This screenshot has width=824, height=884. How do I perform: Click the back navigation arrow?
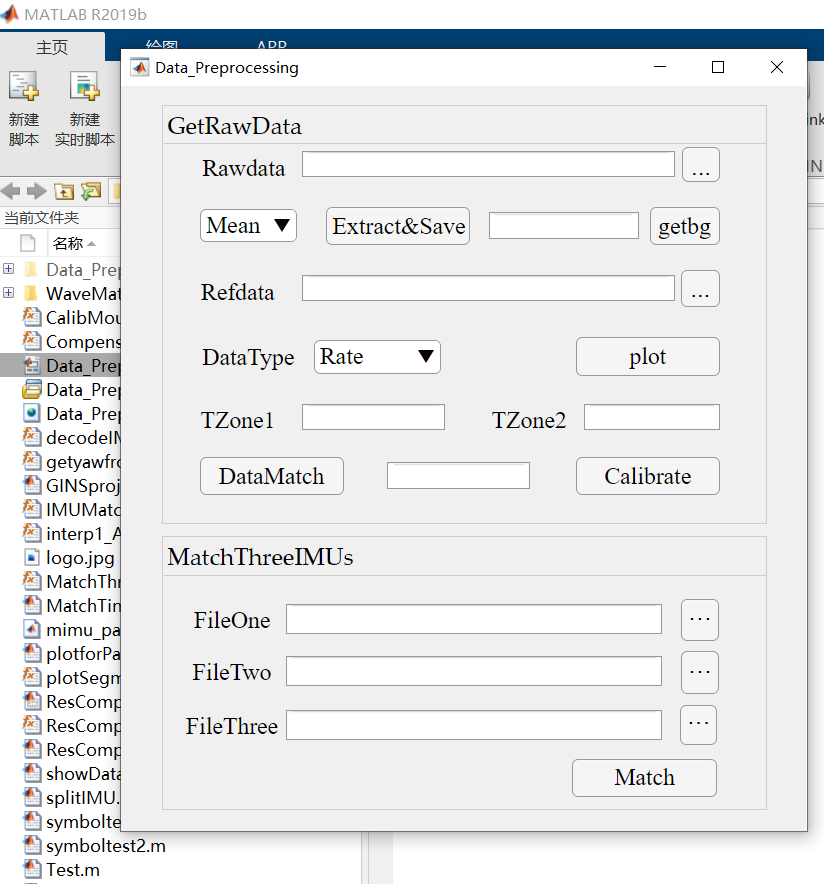(11, 191)
